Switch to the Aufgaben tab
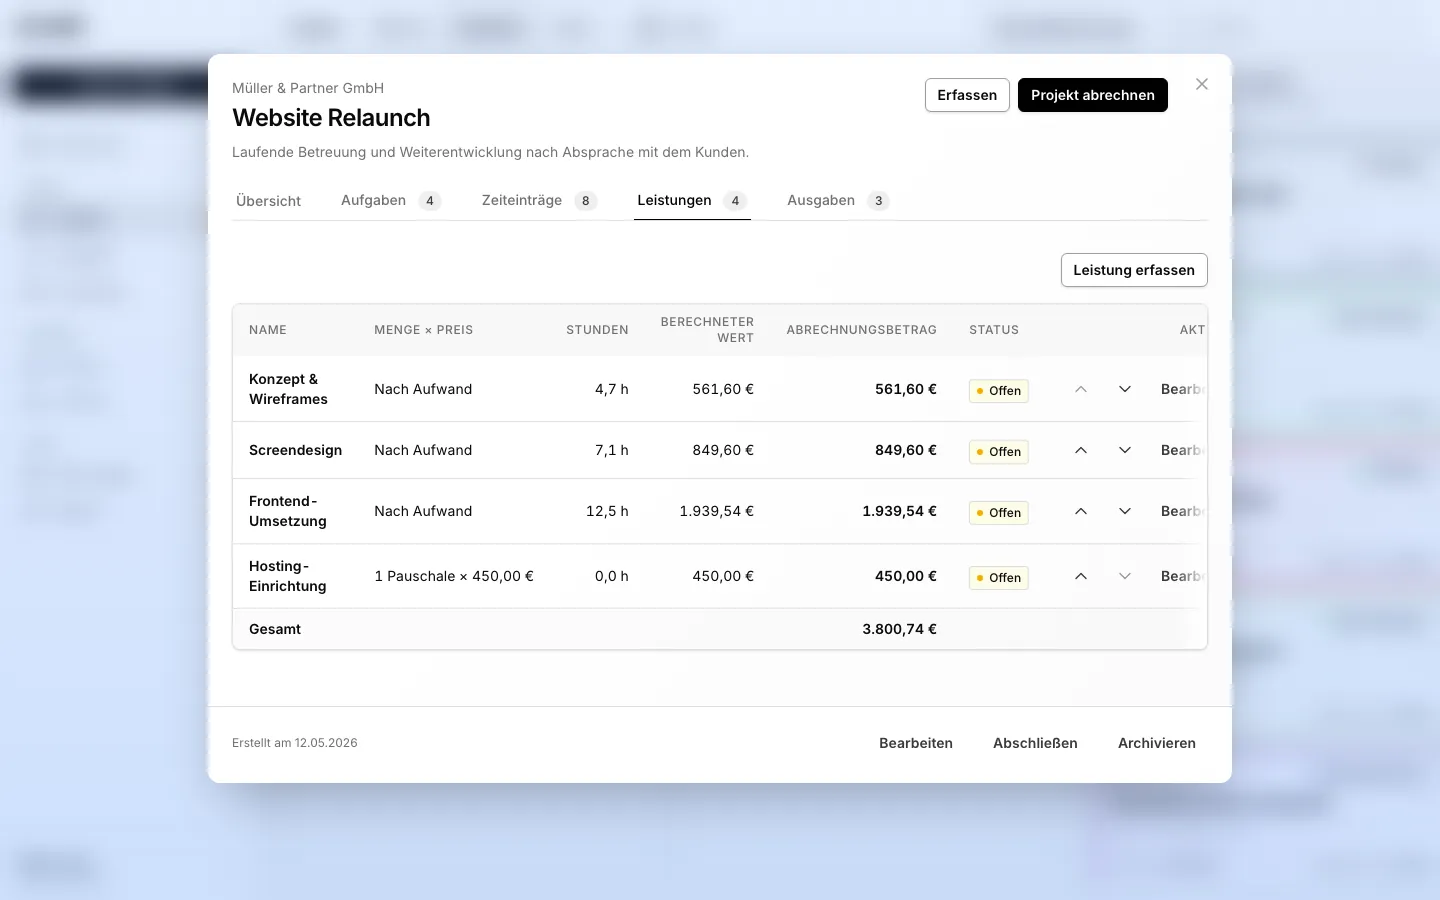1440x900 pixels. 391,200
